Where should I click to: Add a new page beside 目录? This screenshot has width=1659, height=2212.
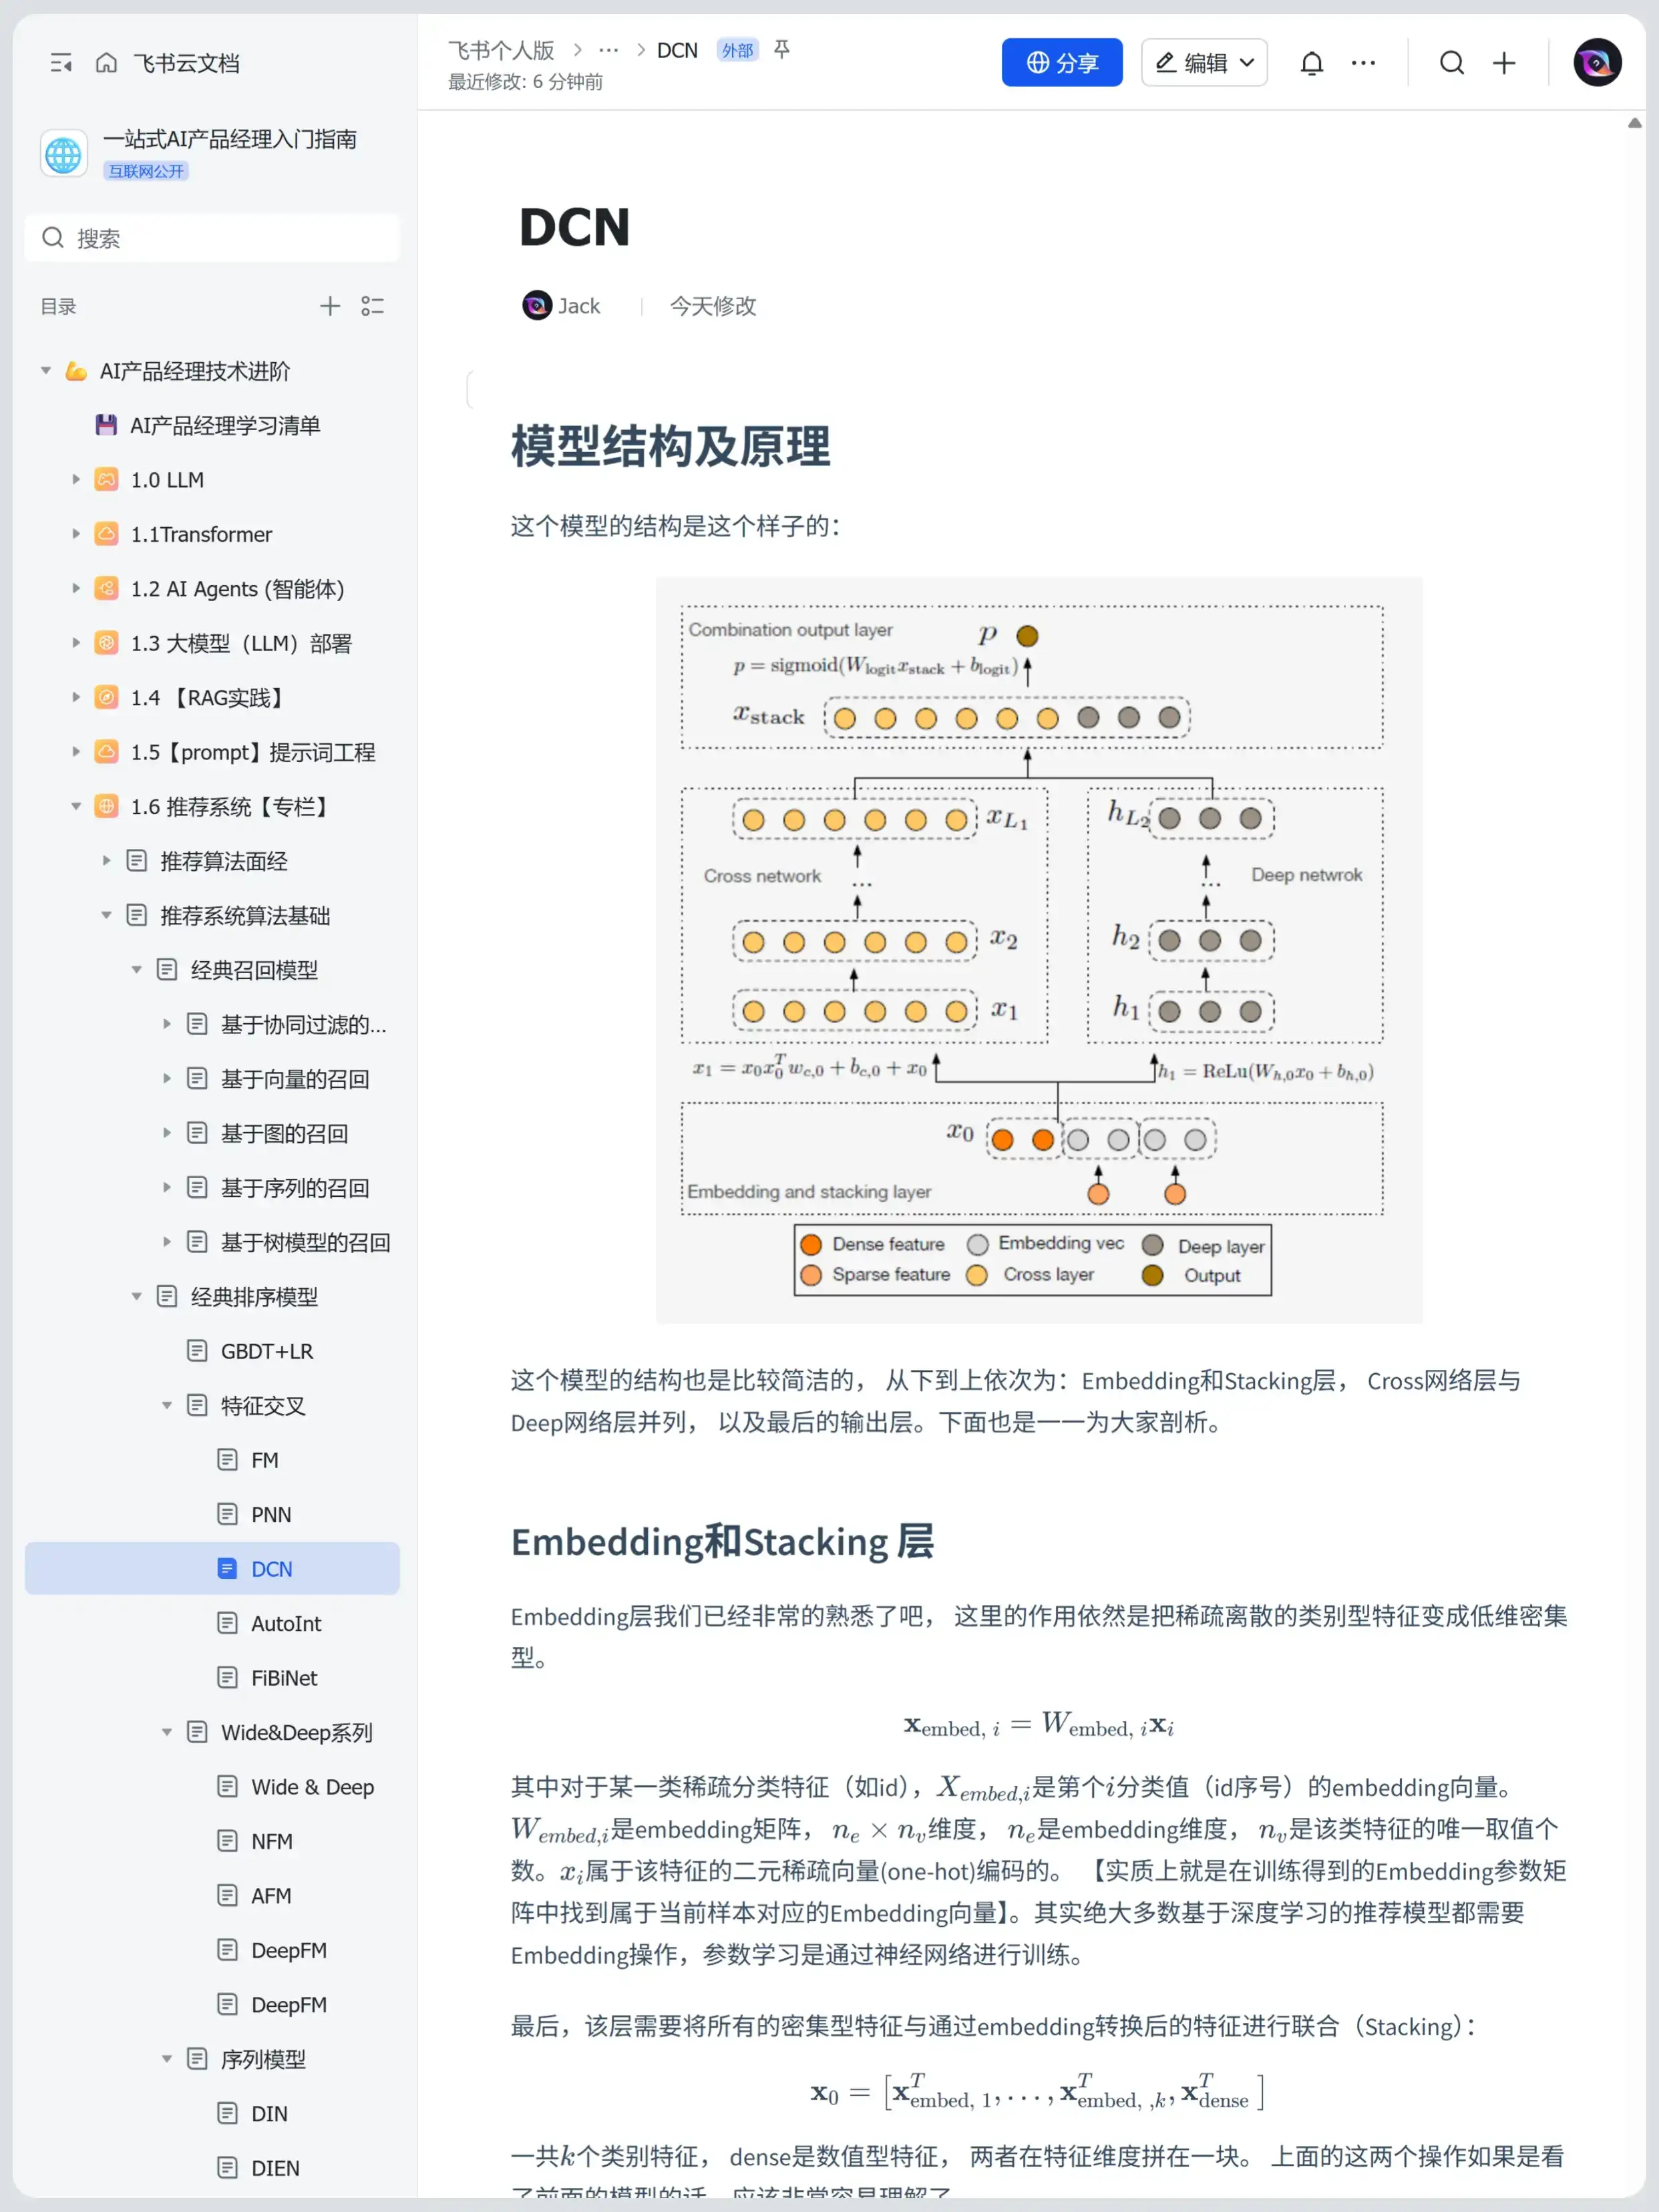(x=330, y=306)
